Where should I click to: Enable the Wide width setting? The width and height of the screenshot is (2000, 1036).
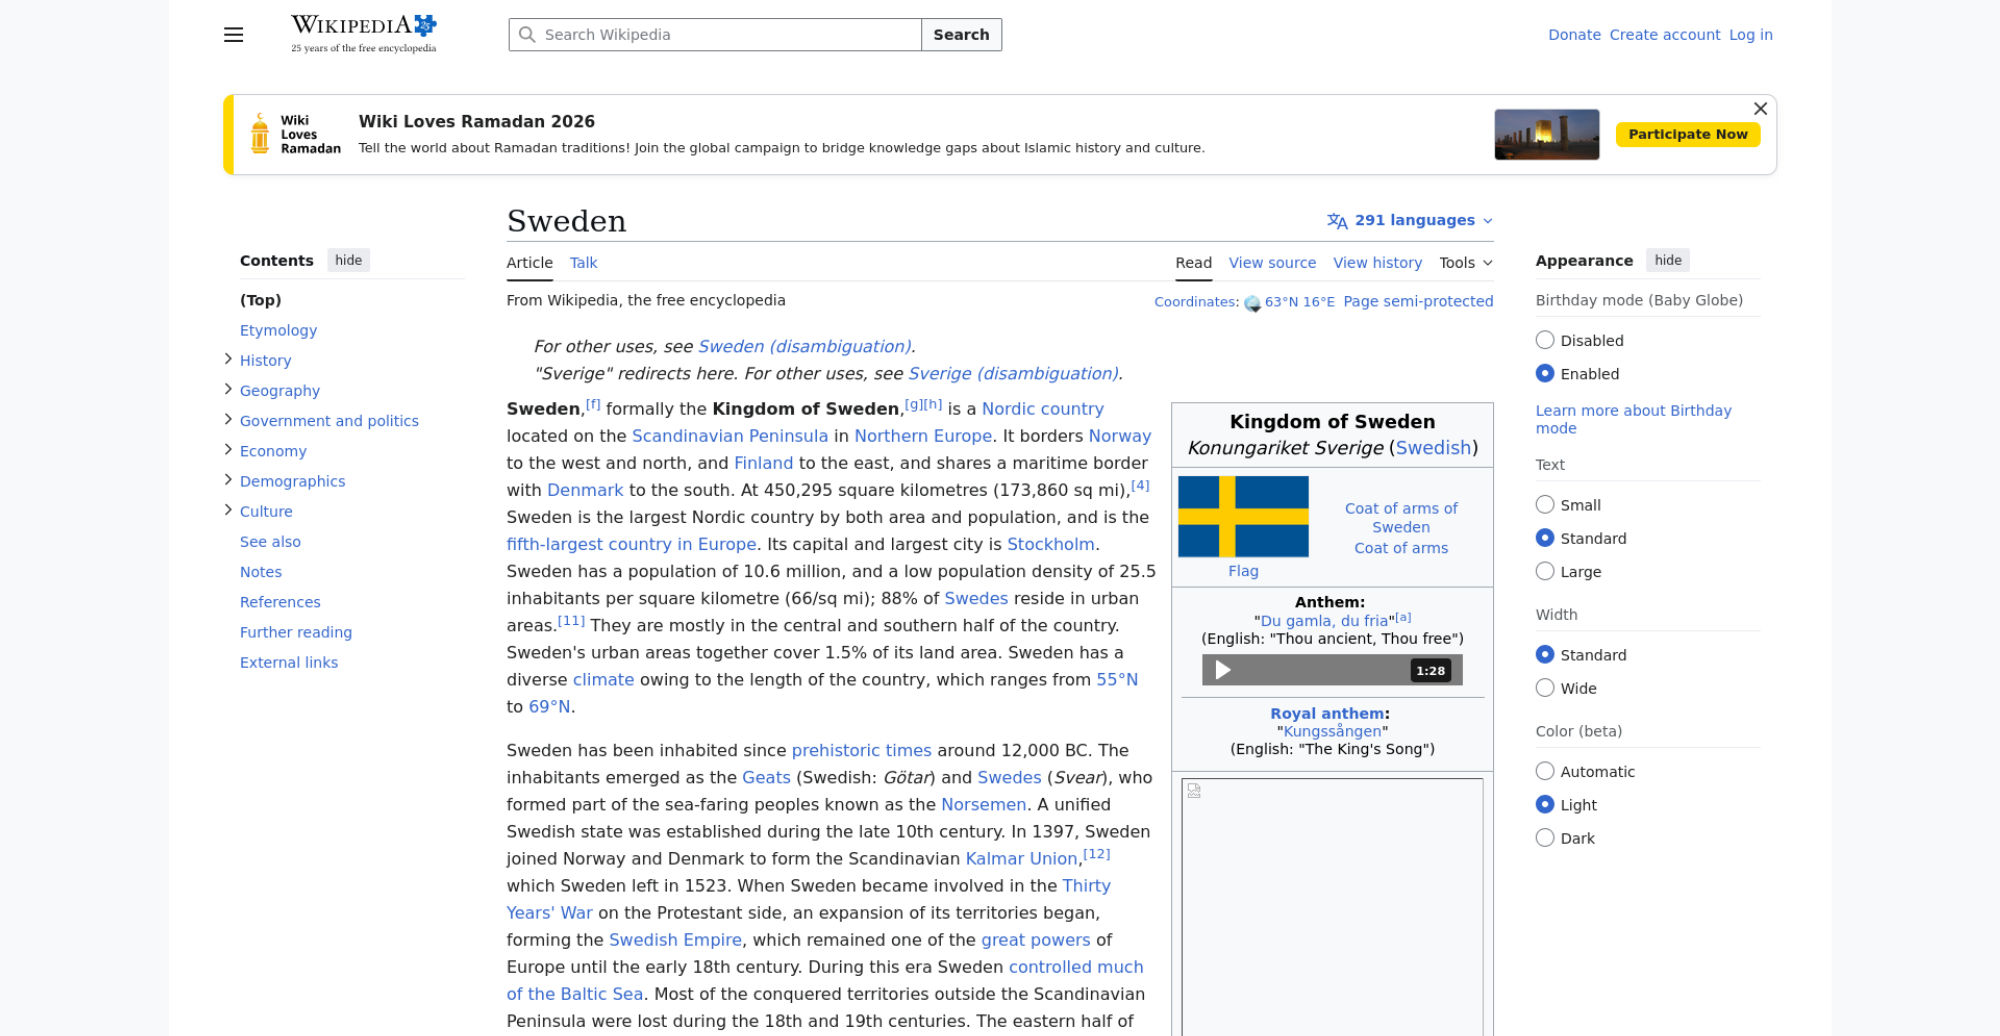pos(1545,688)
